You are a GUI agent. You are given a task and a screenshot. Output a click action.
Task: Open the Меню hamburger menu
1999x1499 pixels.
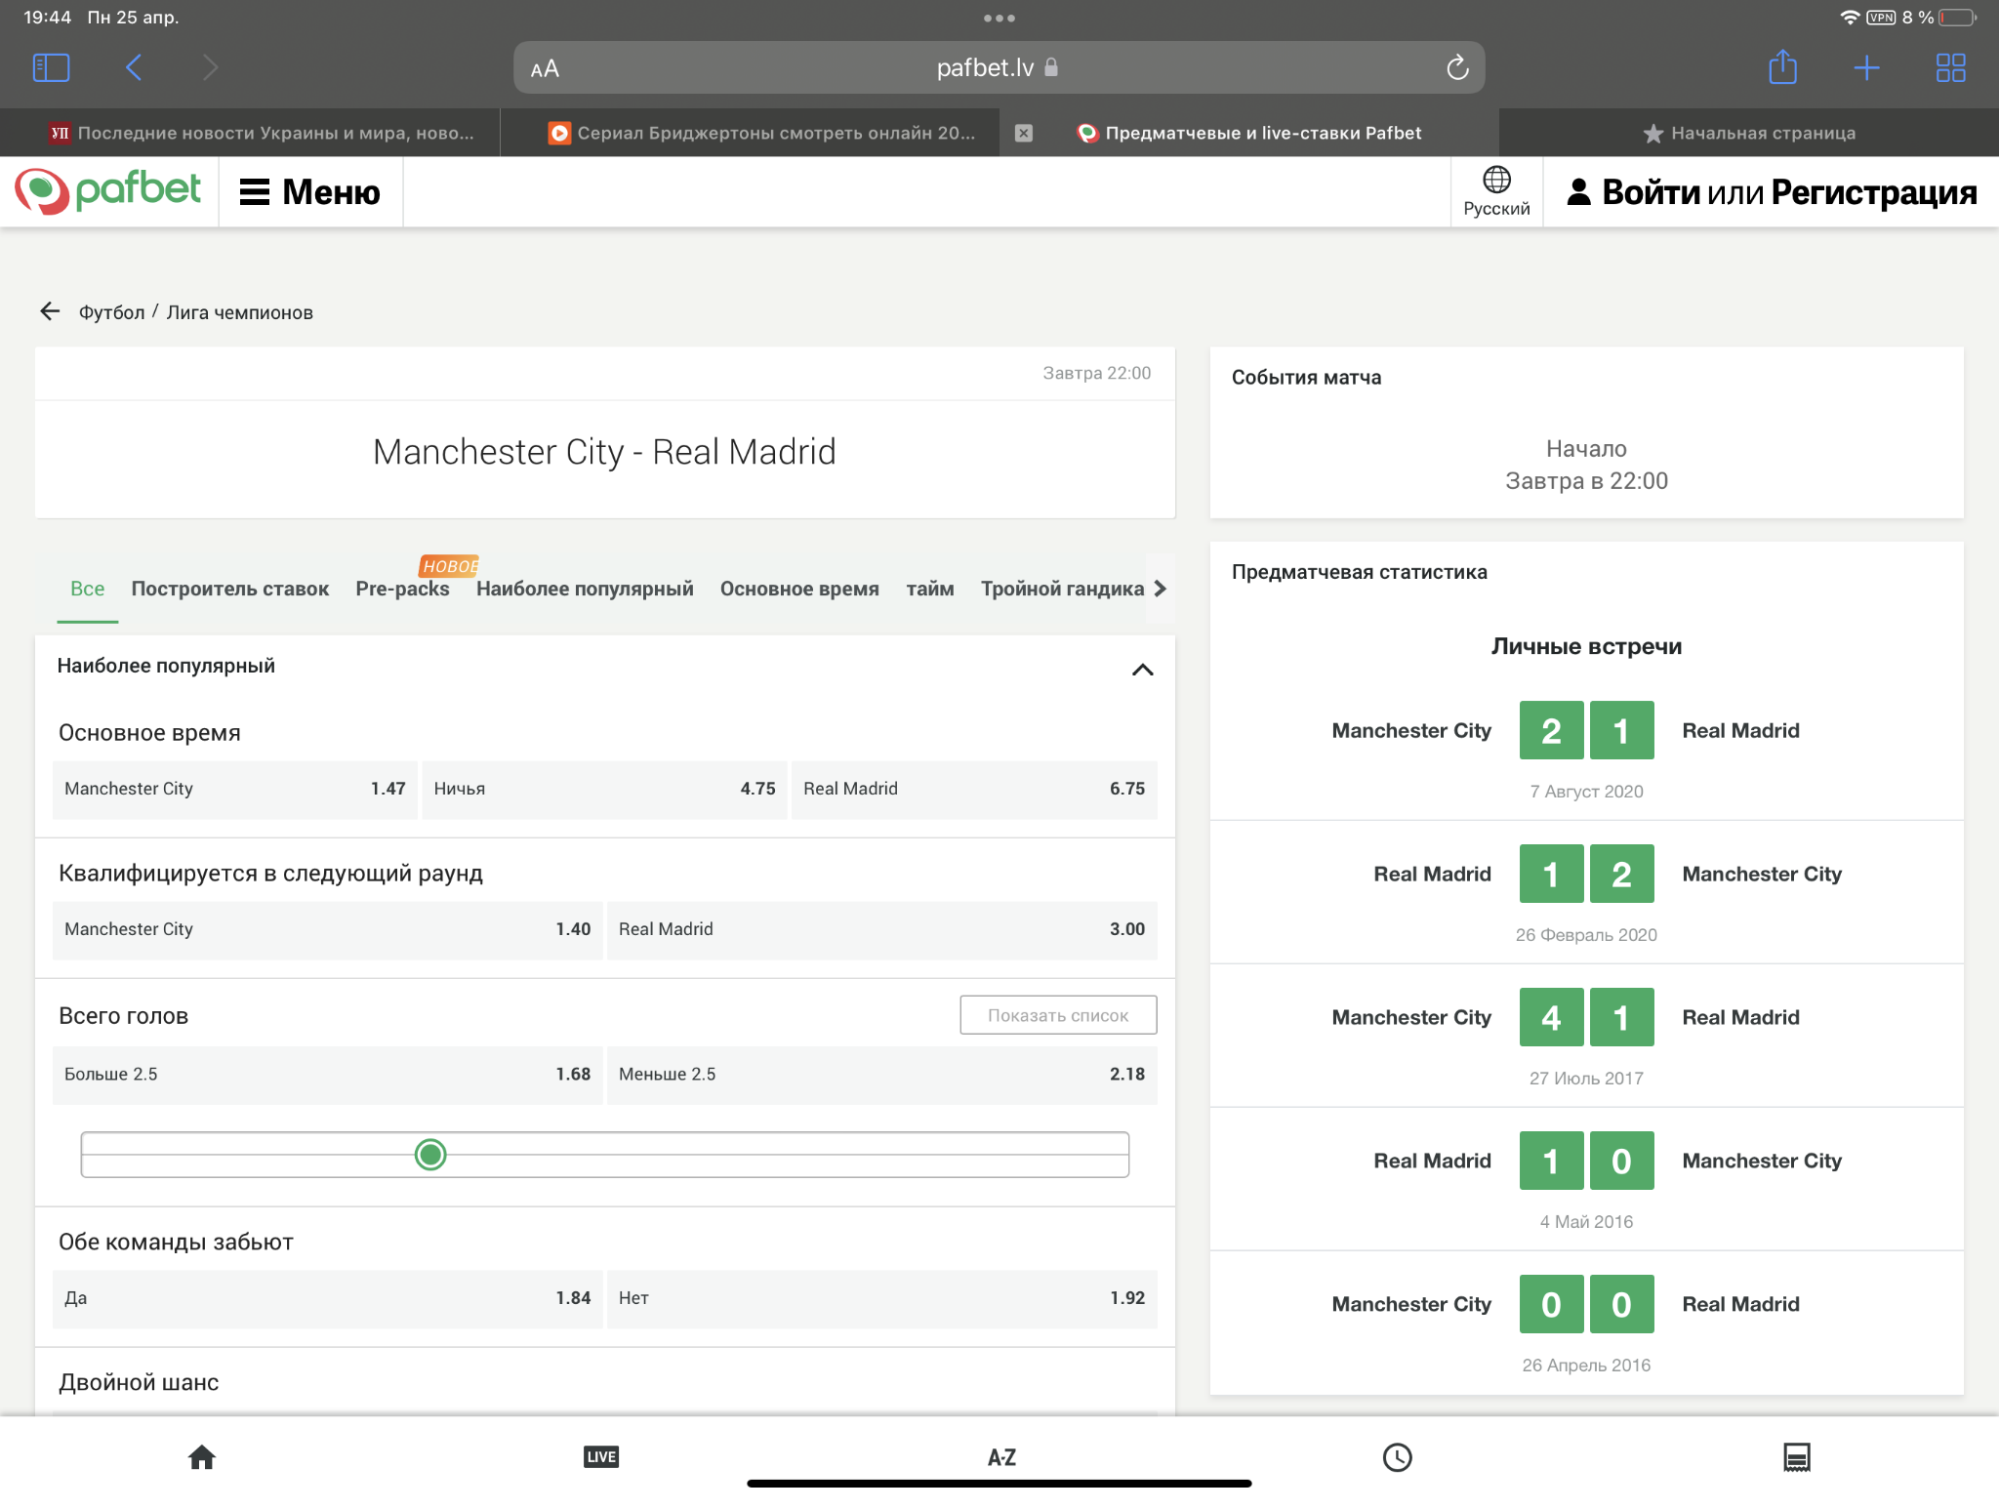(310, 191)
